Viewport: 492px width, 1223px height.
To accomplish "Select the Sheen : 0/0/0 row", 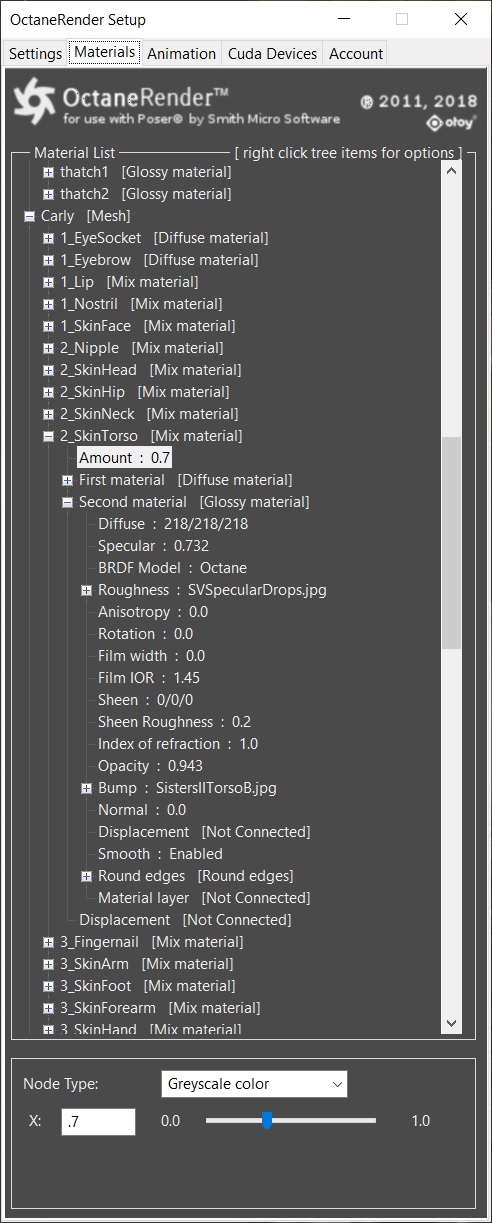I will coord(146,700).
